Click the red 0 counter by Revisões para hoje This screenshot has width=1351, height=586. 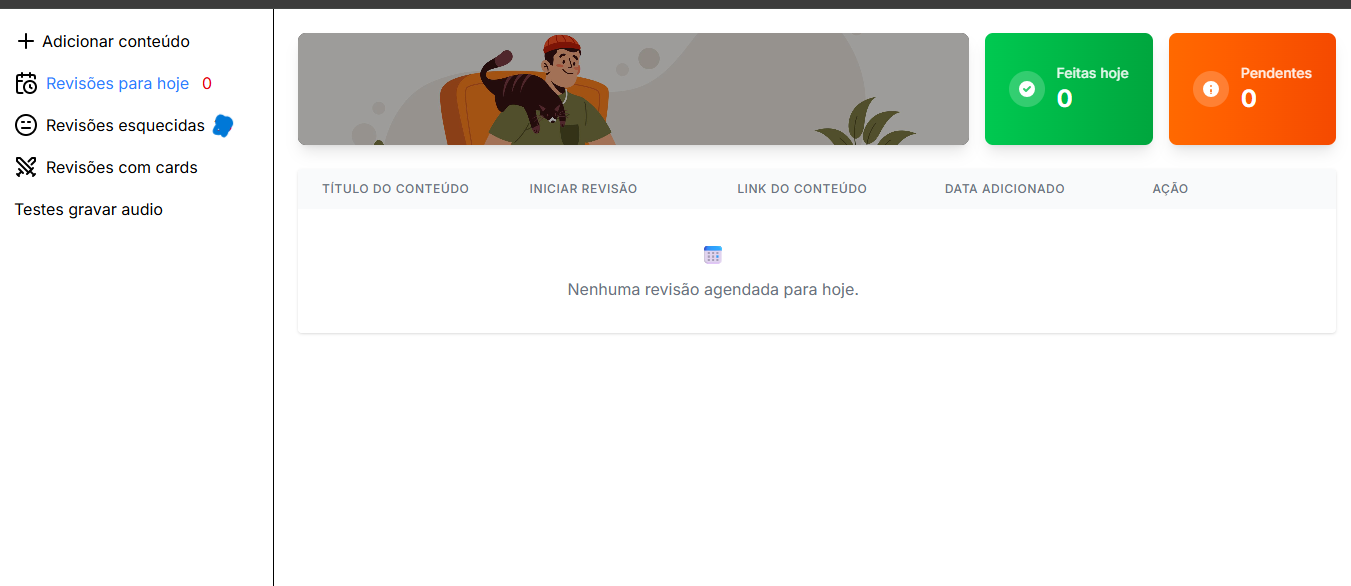(207, 83)
